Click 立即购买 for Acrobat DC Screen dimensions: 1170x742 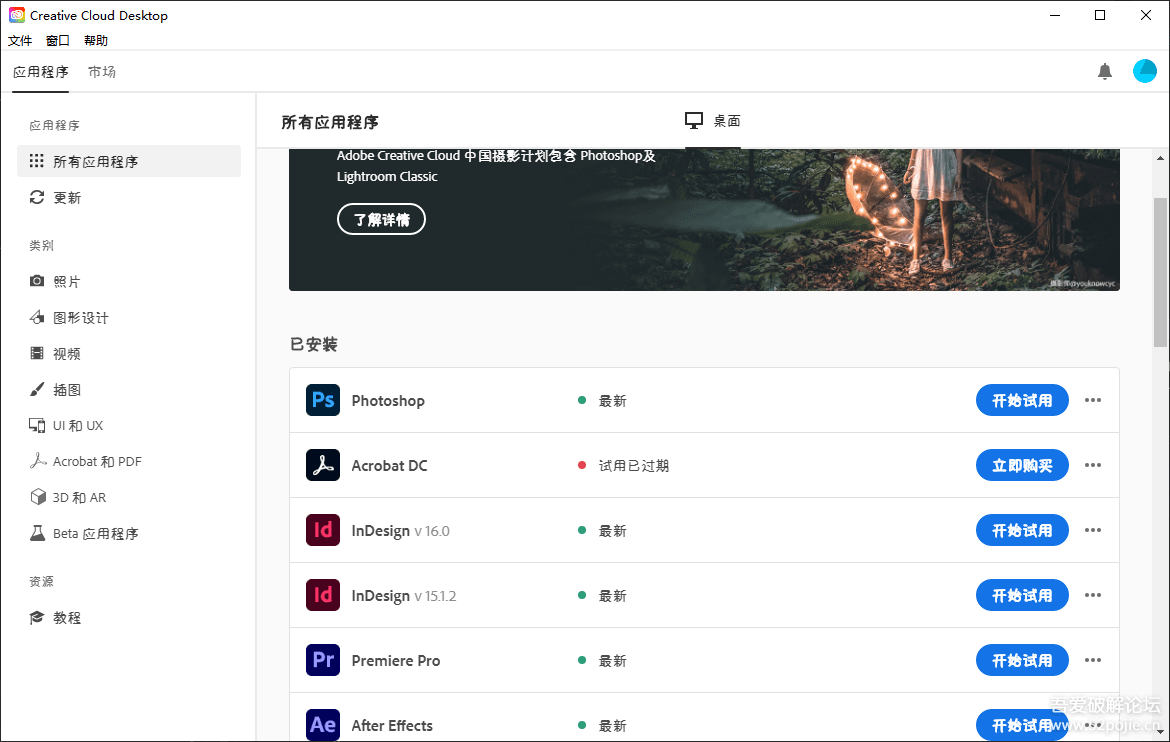(1022, 465)
